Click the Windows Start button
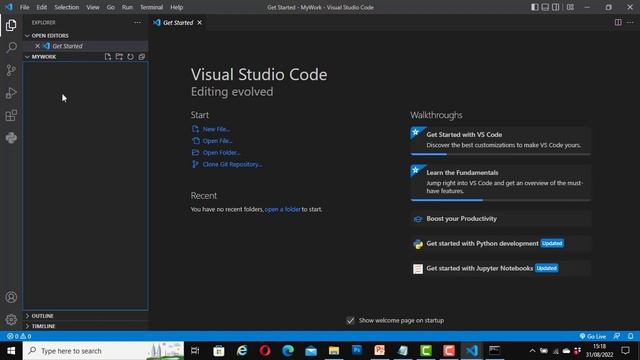The height and width of the screenshot is (360, 640). (11, 351)
